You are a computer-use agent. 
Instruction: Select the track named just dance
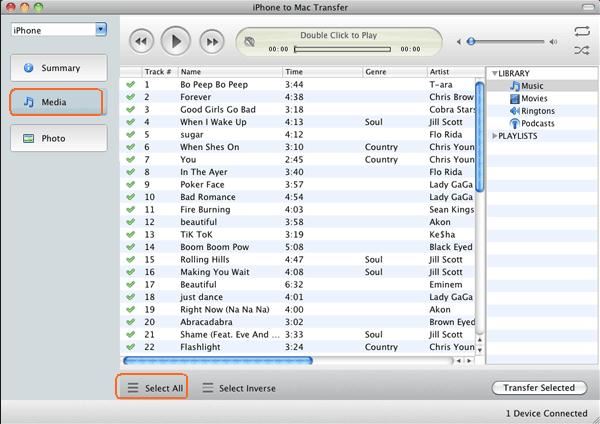pos(202,297)
